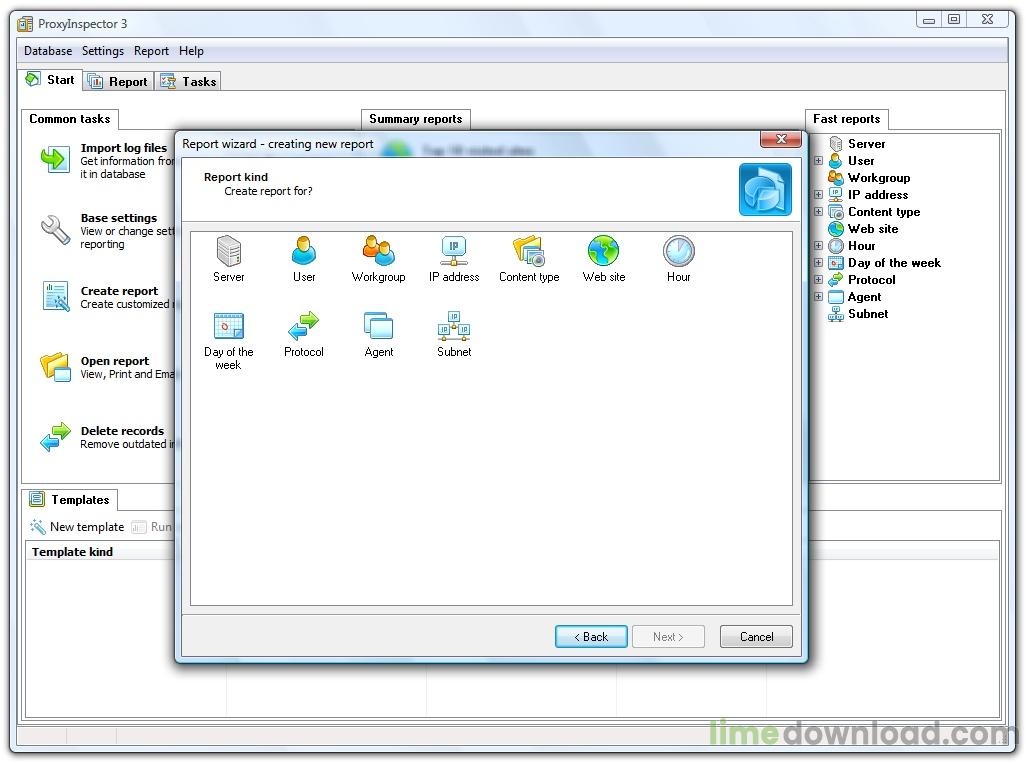Choose the Hour clock icon in wizard

679,251
